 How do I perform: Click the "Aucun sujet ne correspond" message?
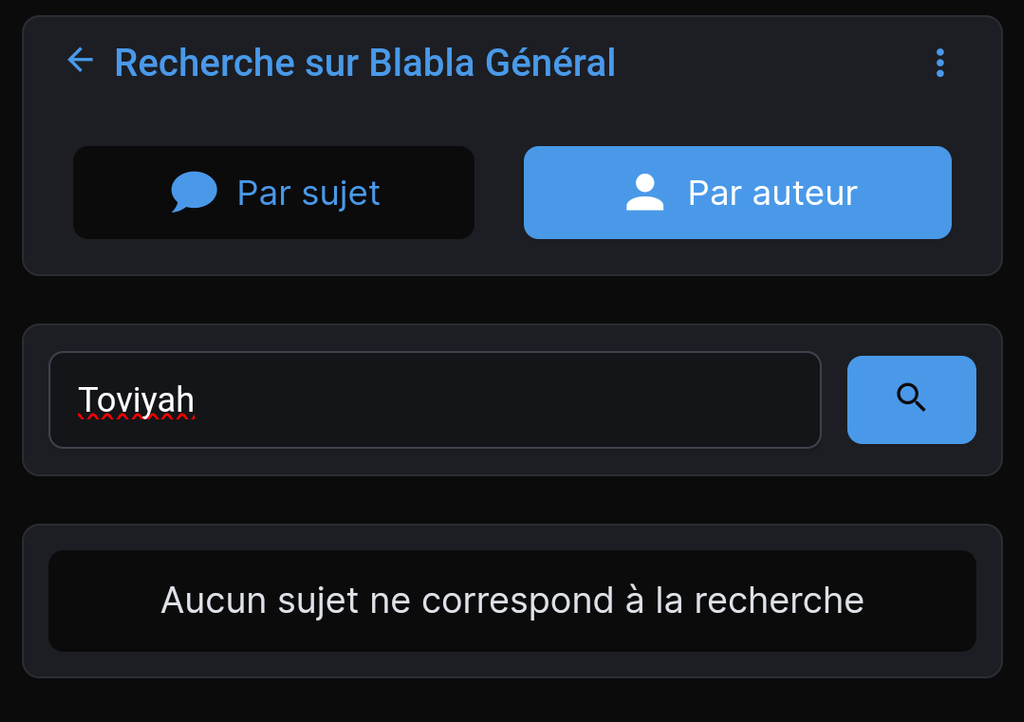click(x=512, y=600)
